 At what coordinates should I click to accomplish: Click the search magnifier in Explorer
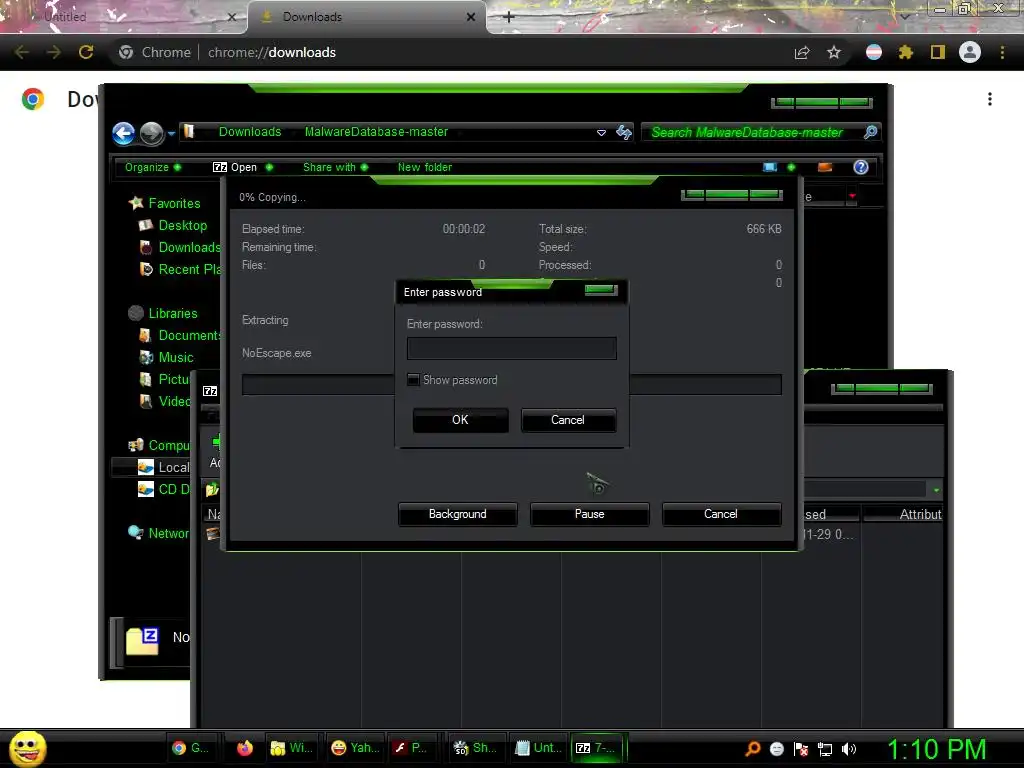pyautogui.click(x=870, y=133)
